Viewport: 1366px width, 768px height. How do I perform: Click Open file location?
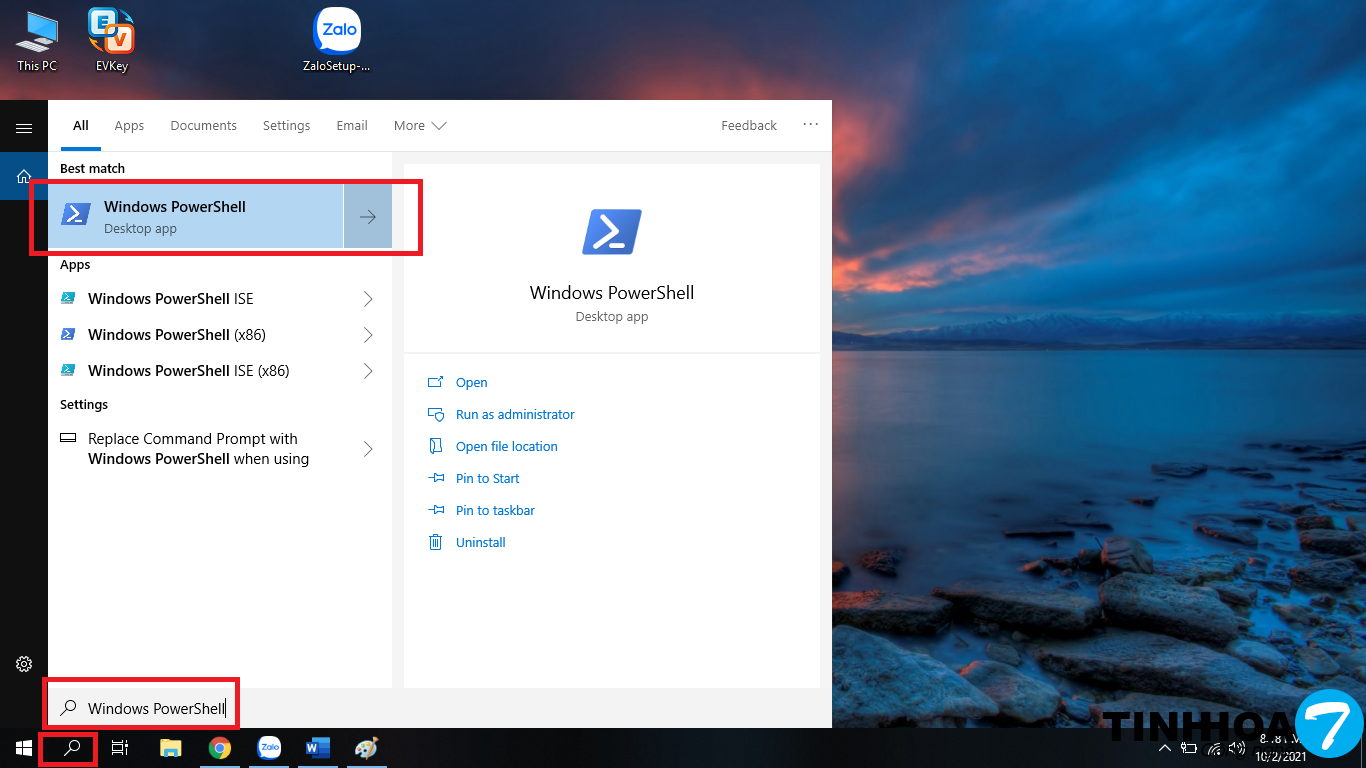(x=506, y=447)
